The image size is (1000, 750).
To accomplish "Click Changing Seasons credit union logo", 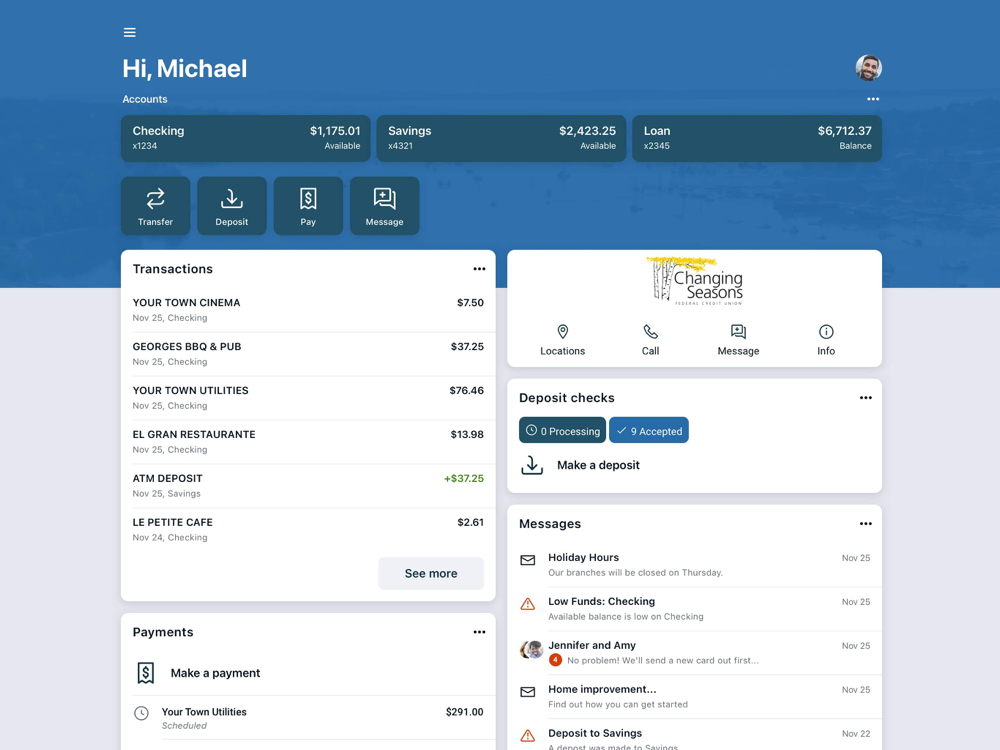I will point(695,281).
